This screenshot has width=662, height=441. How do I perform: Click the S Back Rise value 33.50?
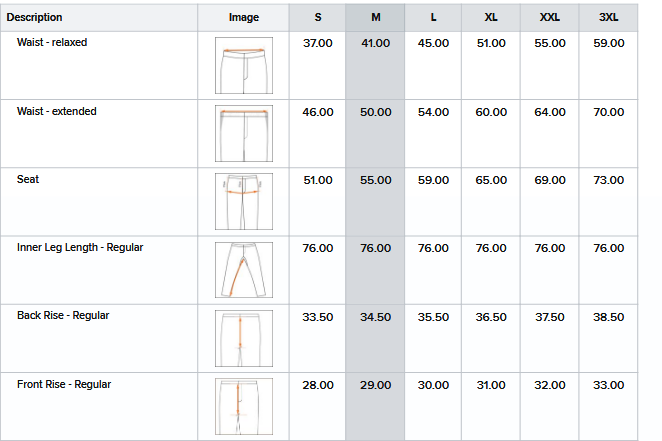[318, 317]
